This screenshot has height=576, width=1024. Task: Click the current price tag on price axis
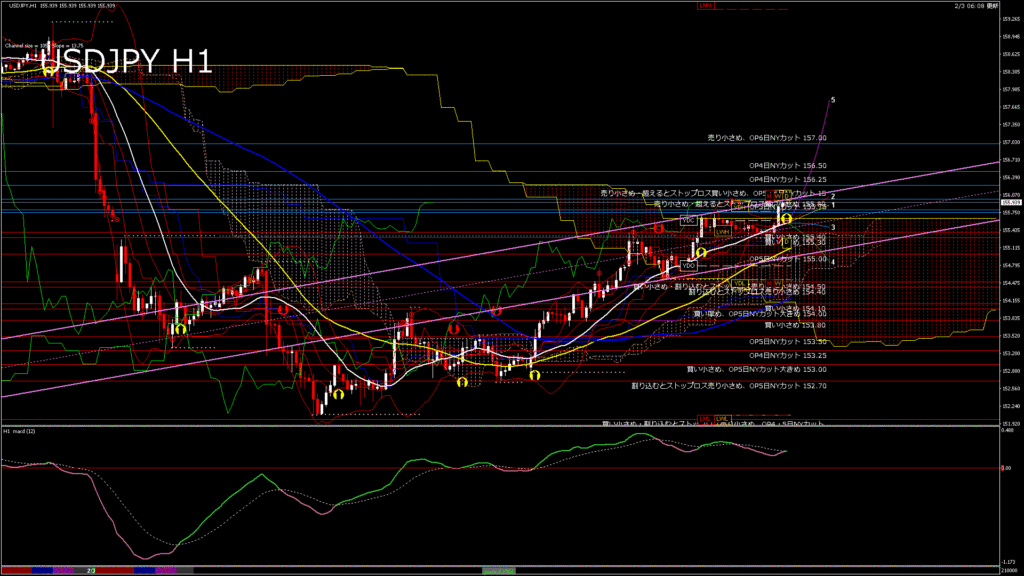tap(1010, 203)
